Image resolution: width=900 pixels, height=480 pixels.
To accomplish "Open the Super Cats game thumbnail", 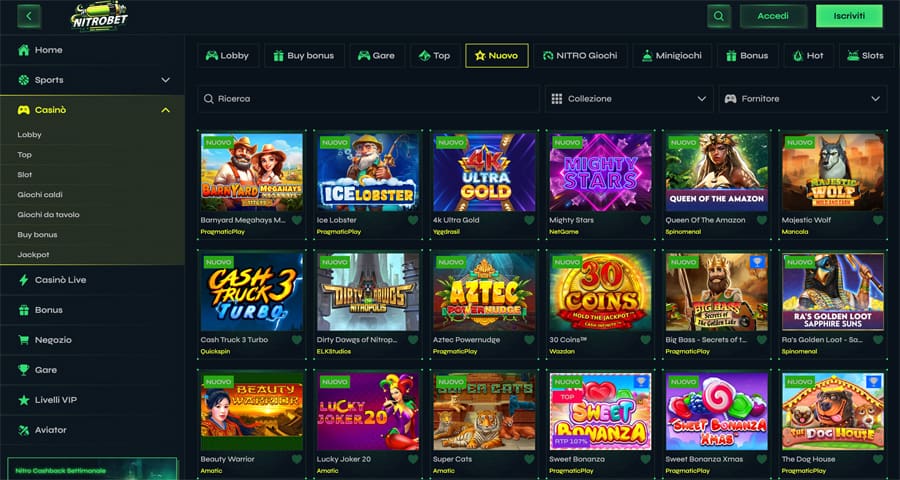I will (x=484, y=412).
